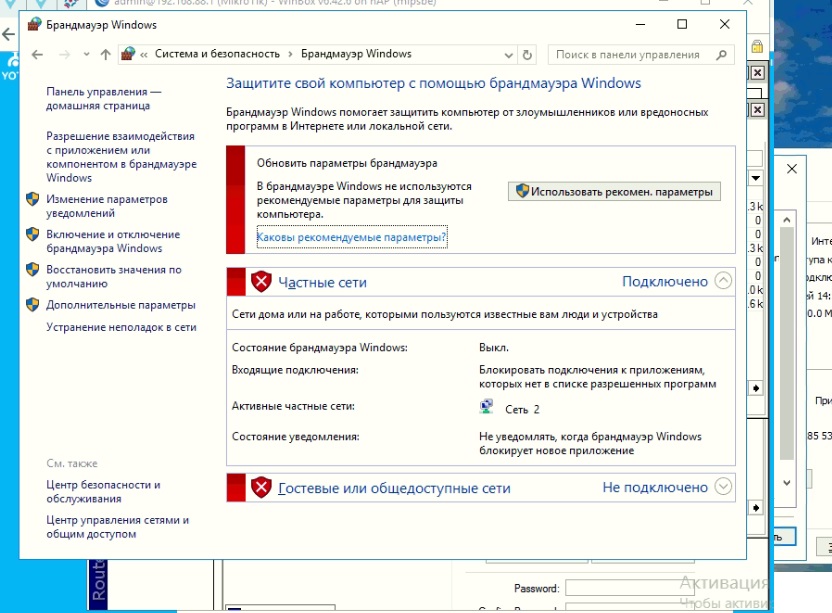Click 'Использовать рекомен. параметры' button
Image resolution: width=832 pixels, height=613 pixels.
(x=614, y=192)
